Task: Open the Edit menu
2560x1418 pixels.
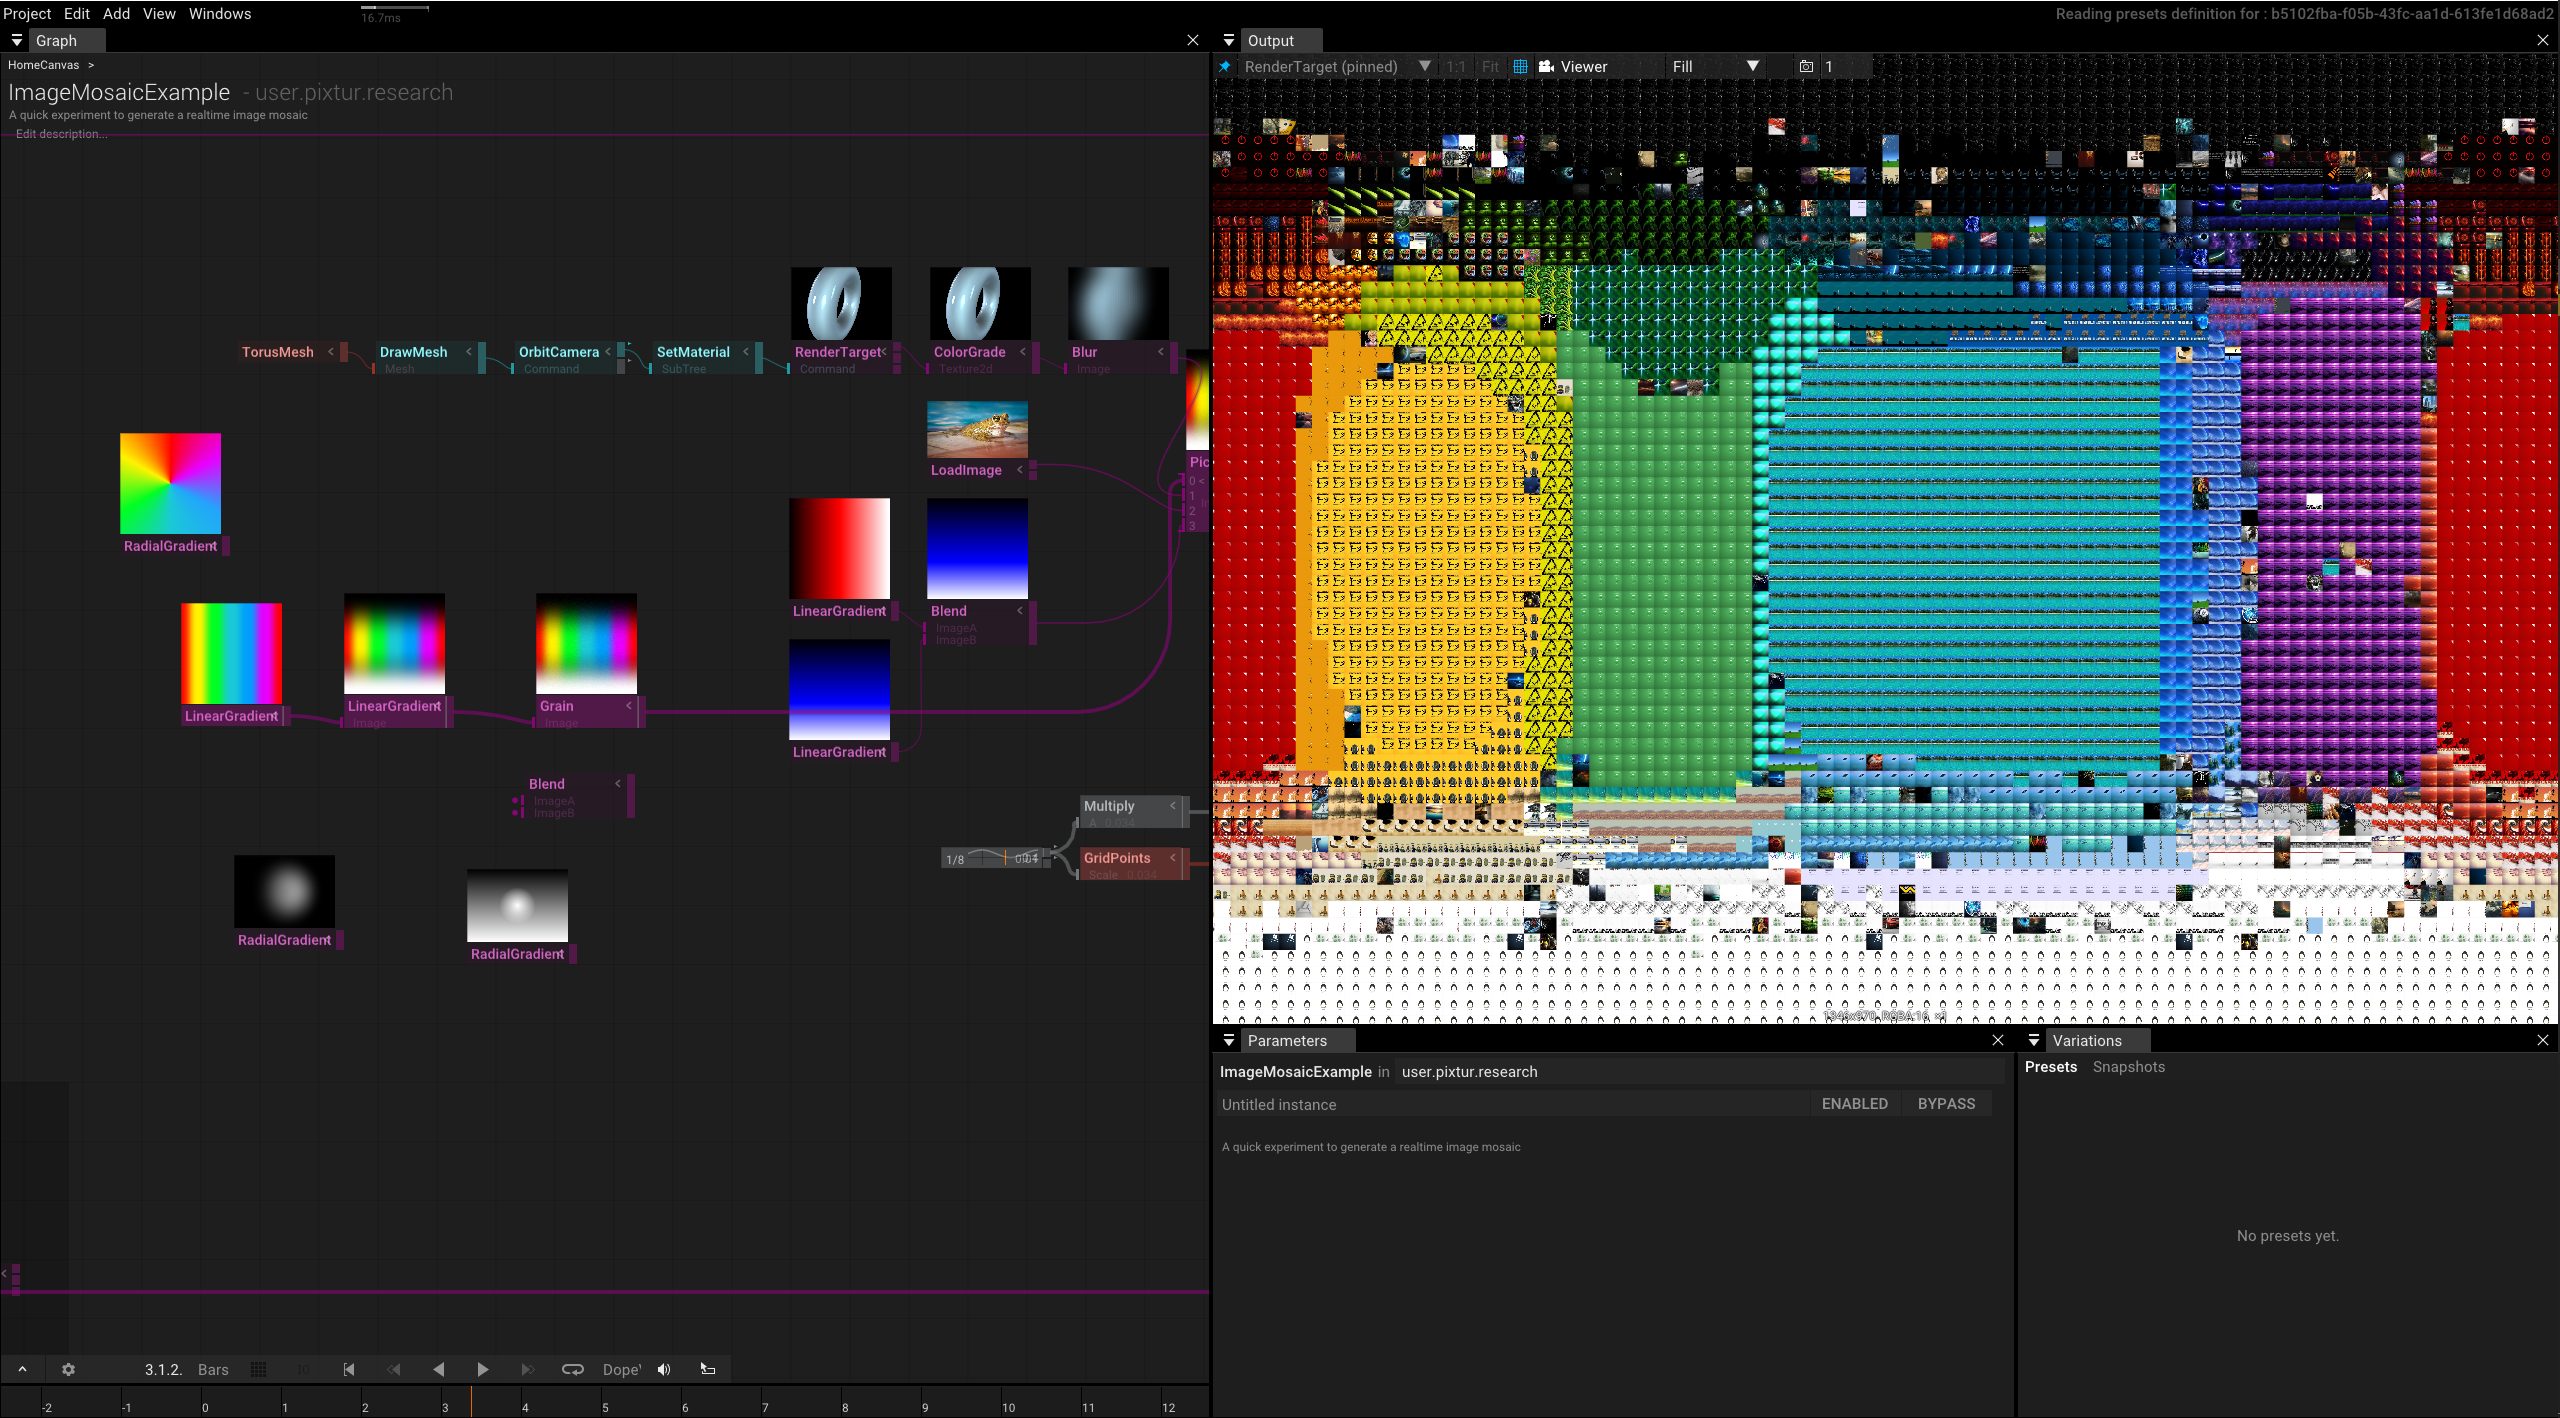Action: (77, 13)
